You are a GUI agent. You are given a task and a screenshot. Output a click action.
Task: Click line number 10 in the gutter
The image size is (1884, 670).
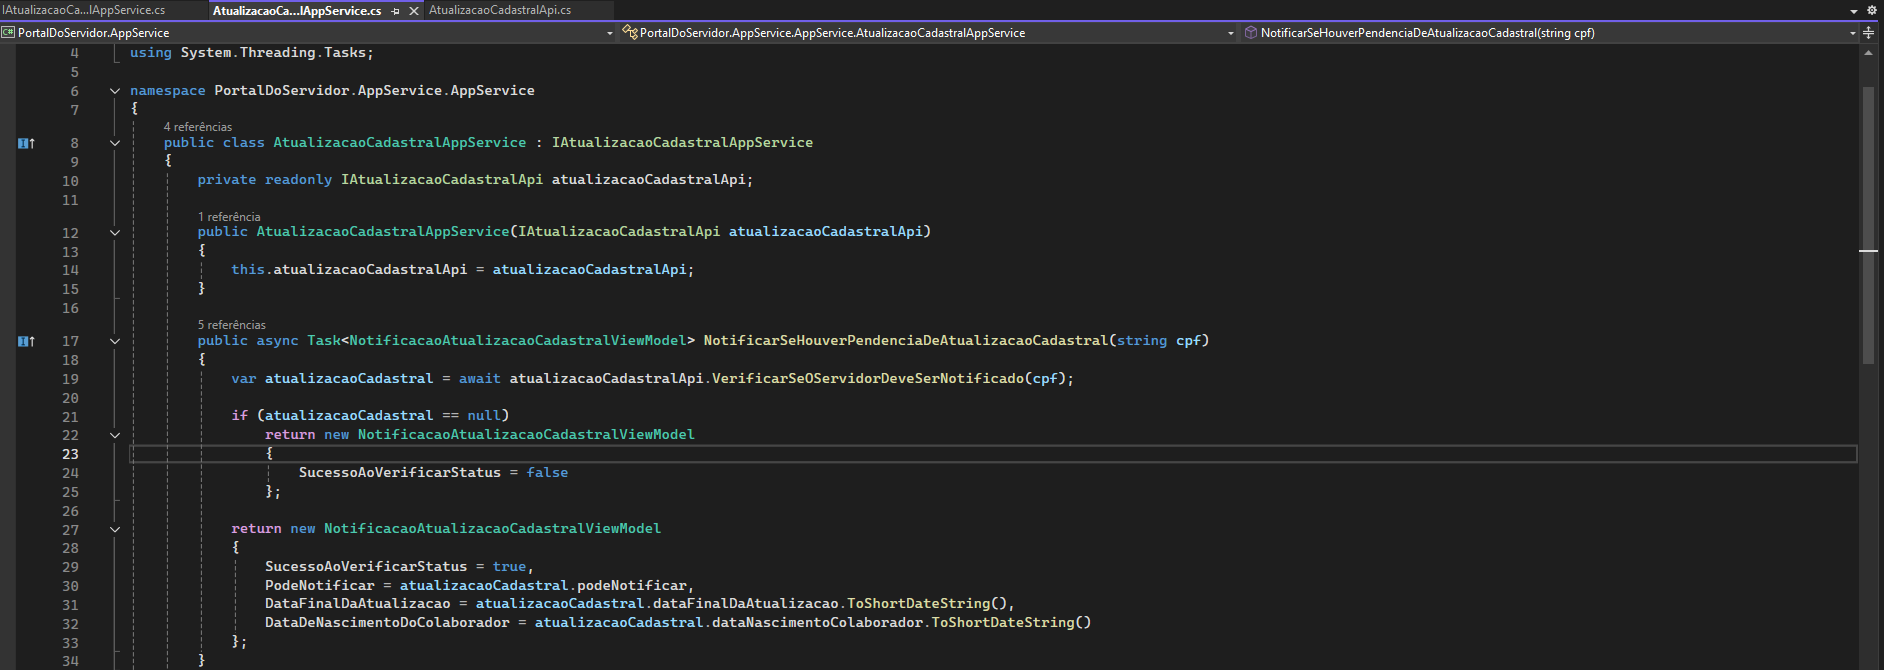(x=70, y=181)
